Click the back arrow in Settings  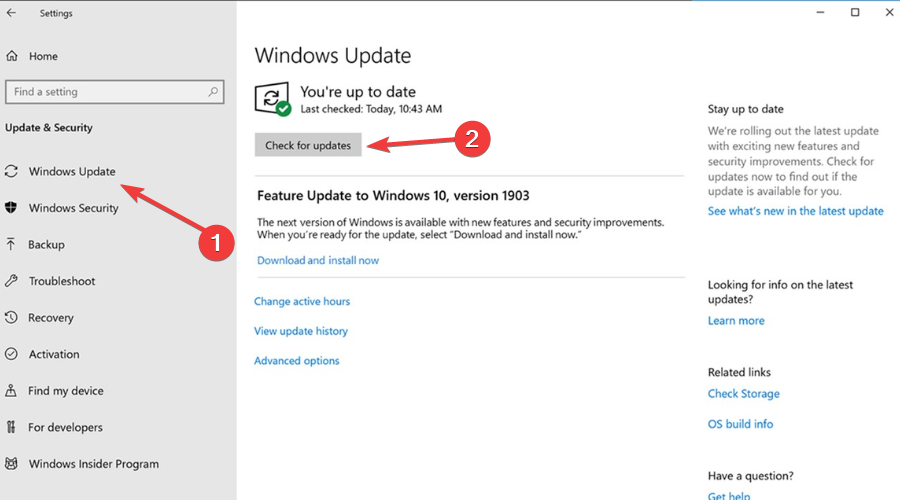point(11,13)
